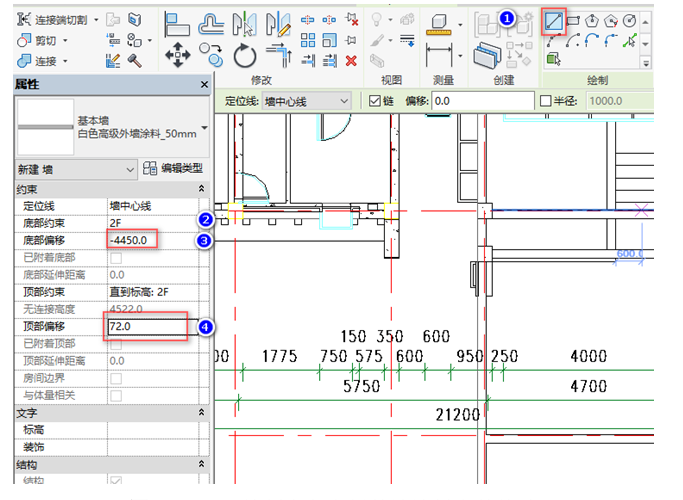Select the Circle draw tool
This screenshot has width=683, height=500.
tap(631, 20)
